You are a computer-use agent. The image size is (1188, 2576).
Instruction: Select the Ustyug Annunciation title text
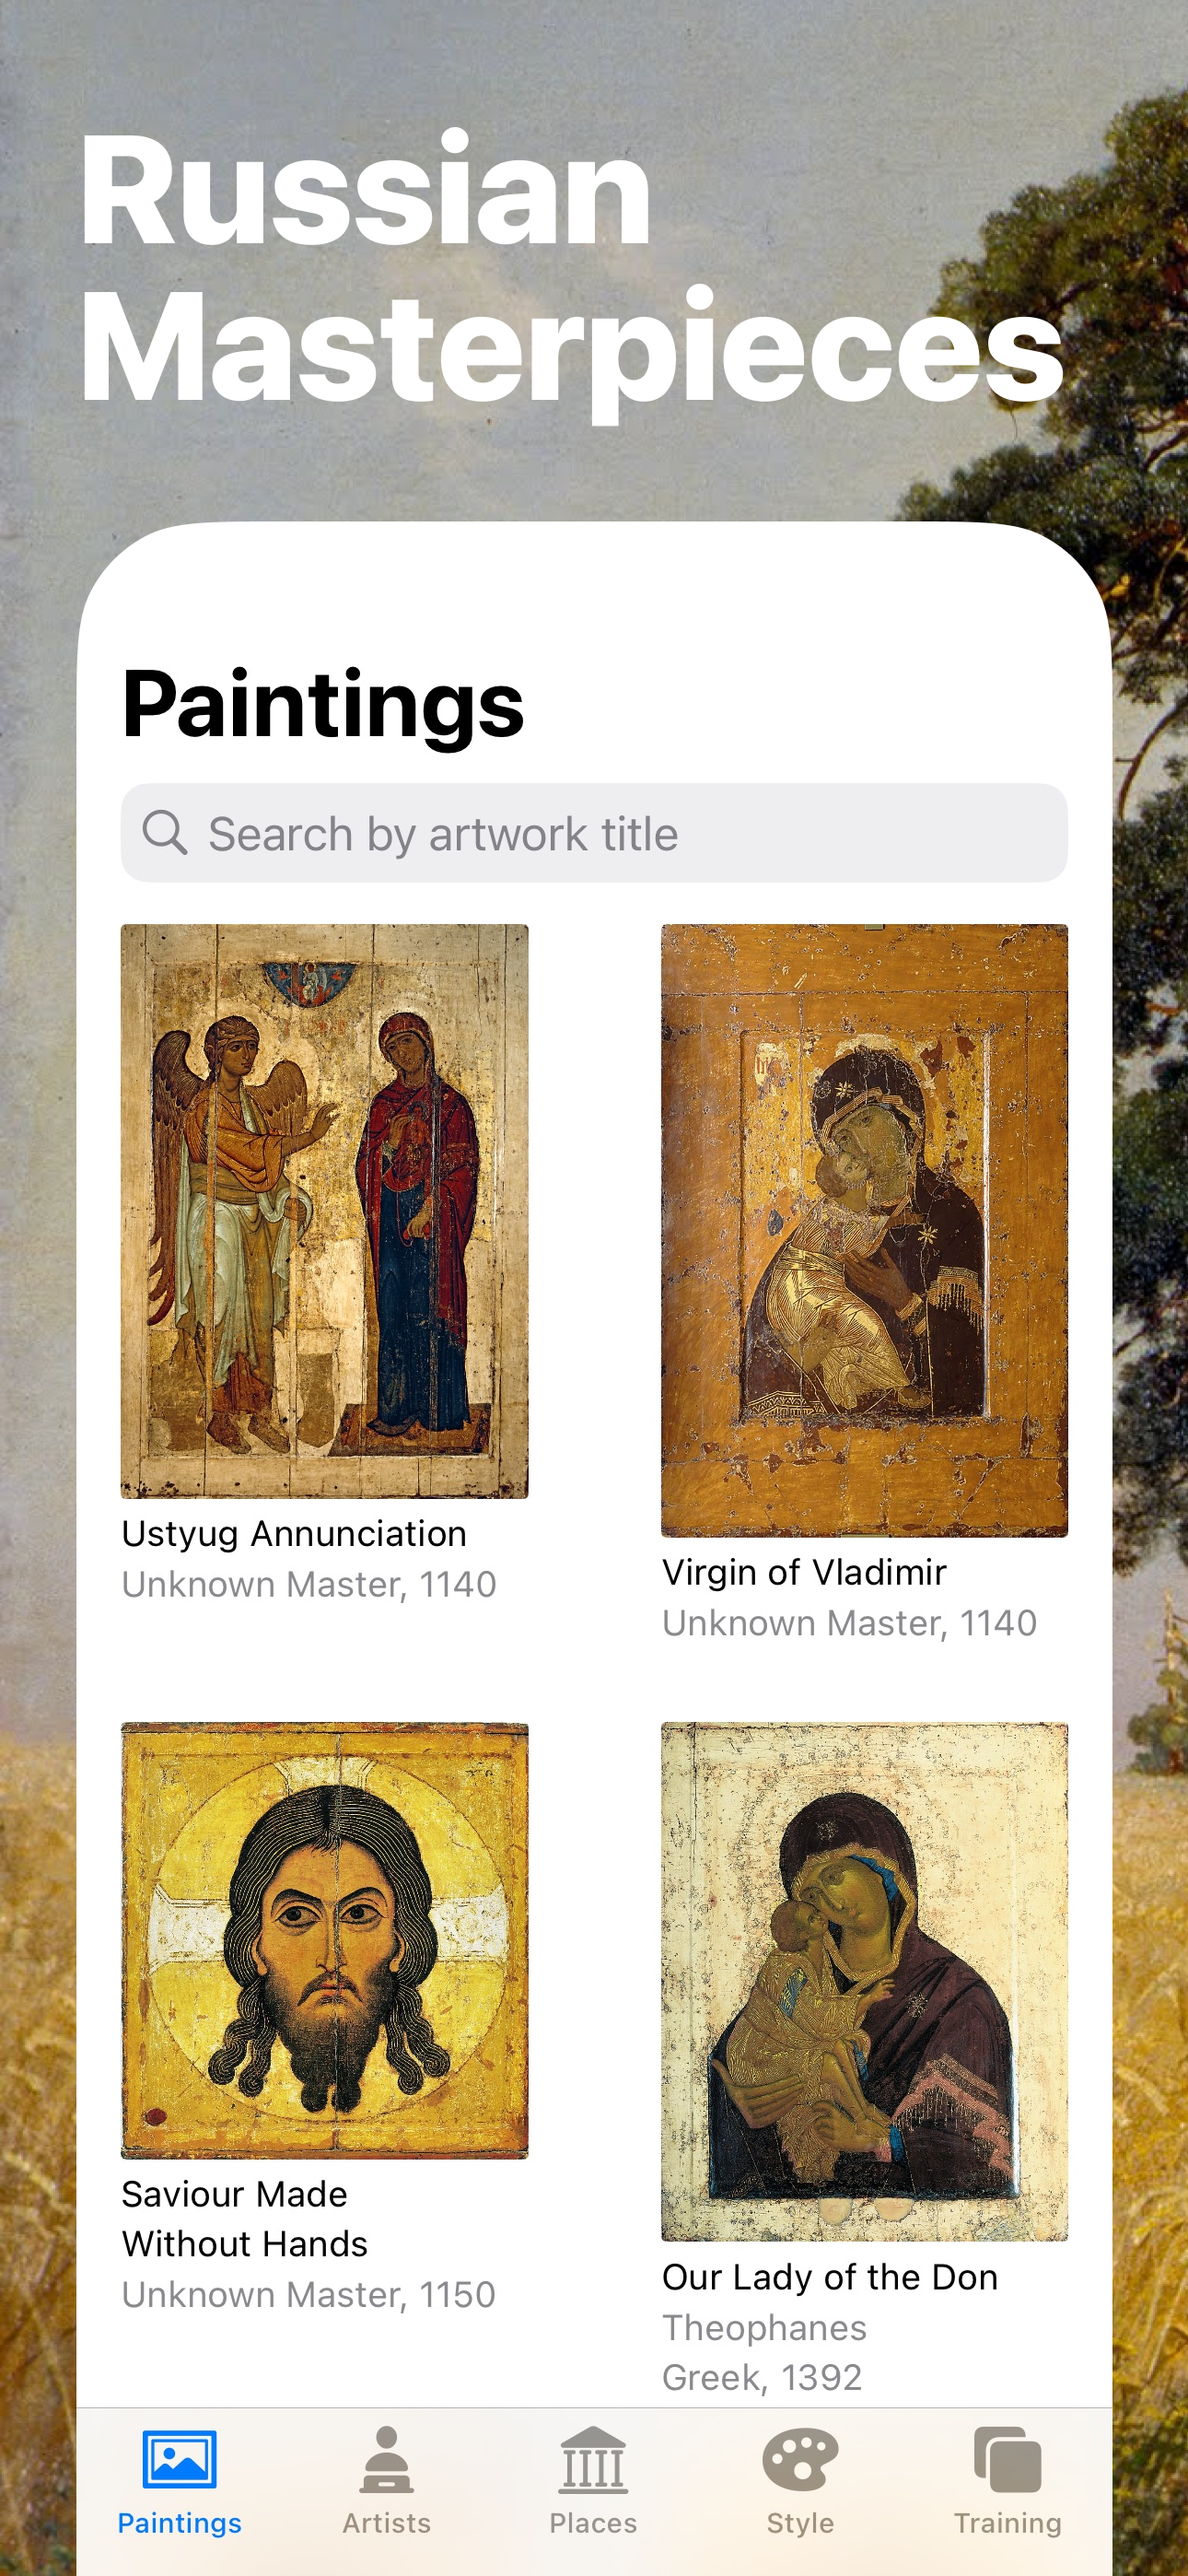pyautogui.click(x=294, y=1534)
